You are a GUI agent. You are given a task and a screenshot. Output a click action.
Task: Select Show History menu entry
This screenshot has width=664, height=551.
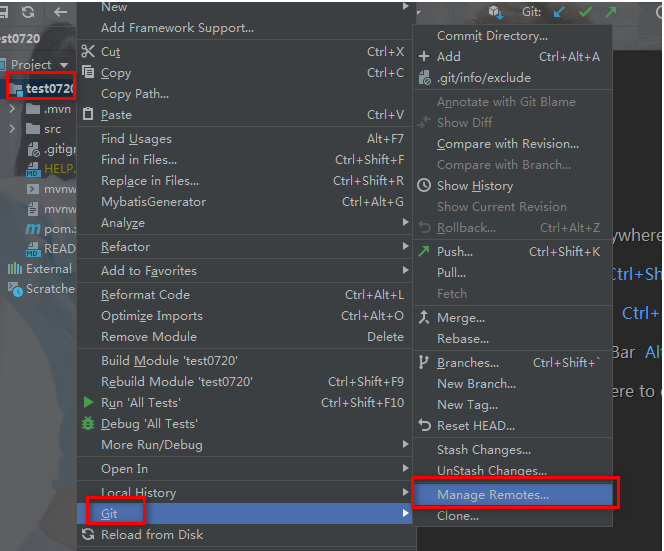tap(474, 186)
